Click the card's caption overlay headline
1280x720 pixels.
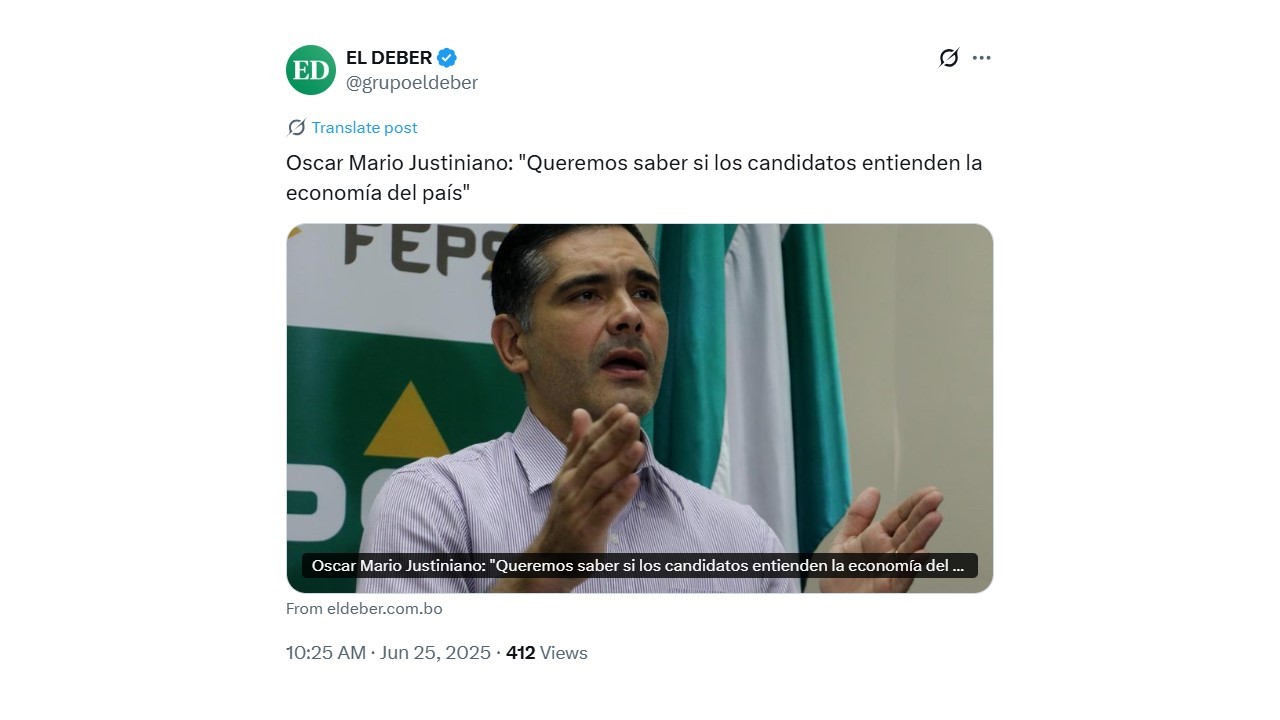pyautogui.click(x=640, y=565)
